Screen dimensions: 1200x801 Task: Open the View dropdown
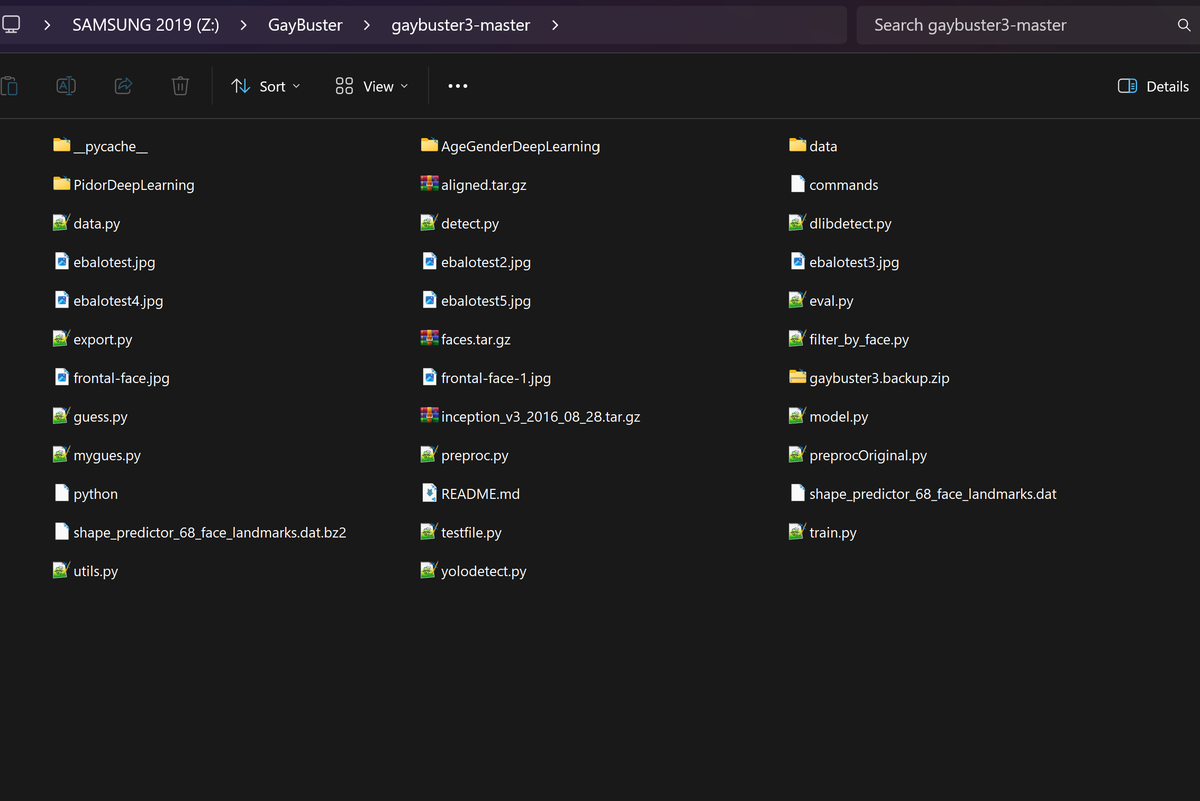tap(372, 86)
